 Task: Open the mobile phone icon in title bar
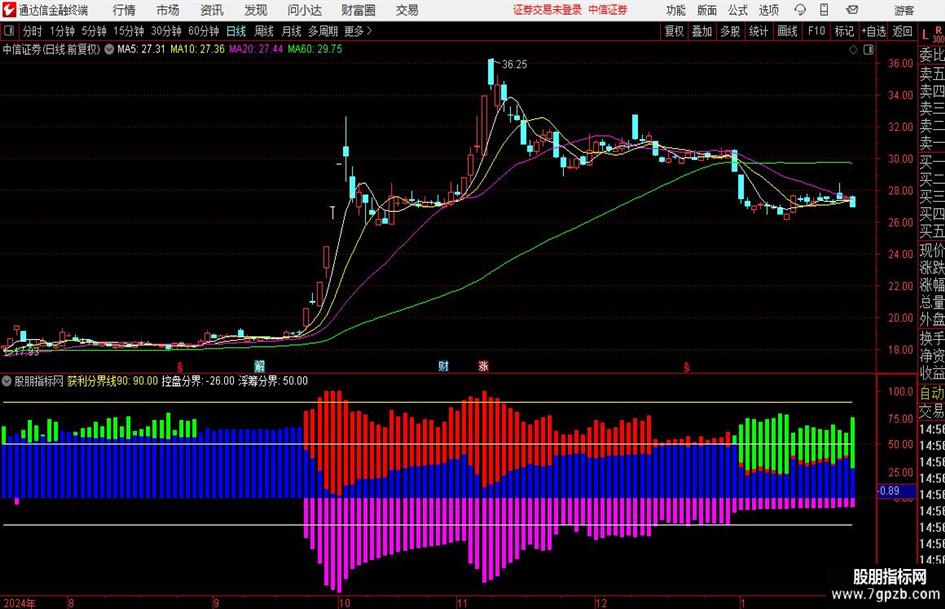[x=824, y=10]
